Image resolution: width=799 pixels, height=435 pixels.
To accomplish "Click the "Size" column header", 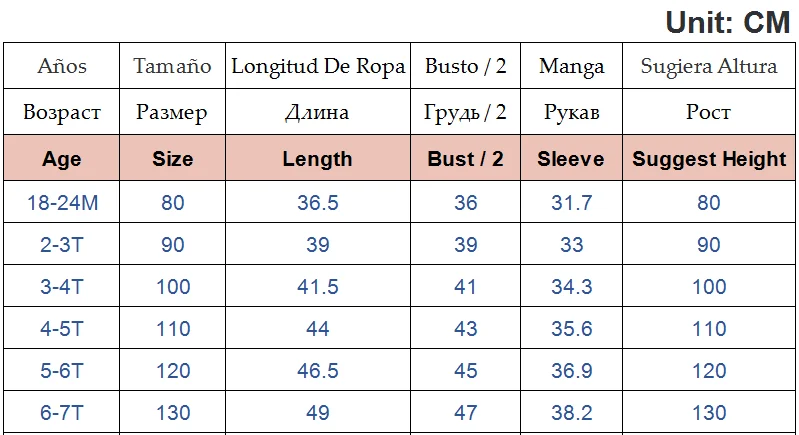I will [173, 158].
